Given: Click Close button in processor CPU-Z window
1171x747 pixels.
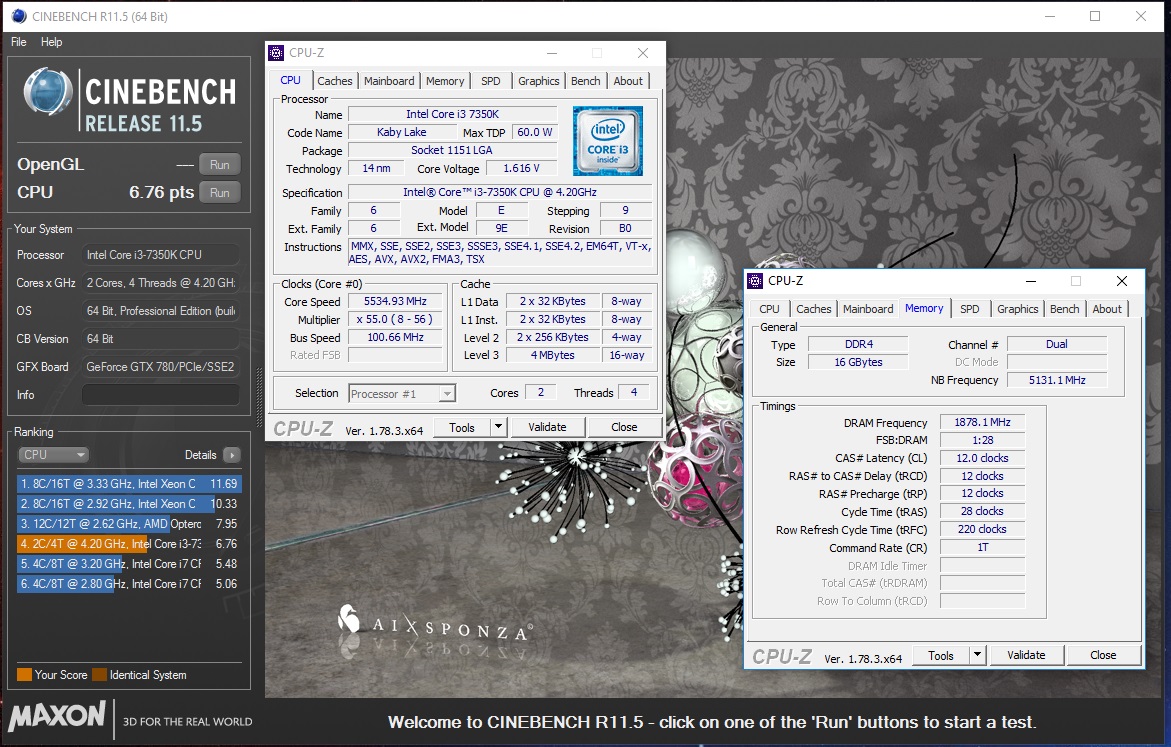Looking at the screenshot, I should [x=624, y=427].
